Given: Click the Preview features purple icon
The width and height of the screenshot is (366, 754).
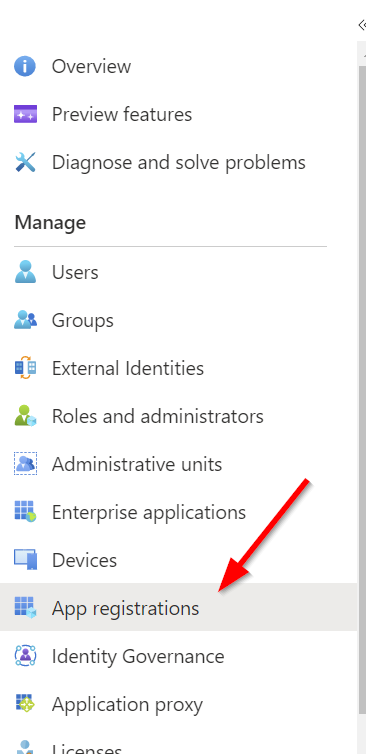Looking at the screenshot, I should tap(25, 114).
